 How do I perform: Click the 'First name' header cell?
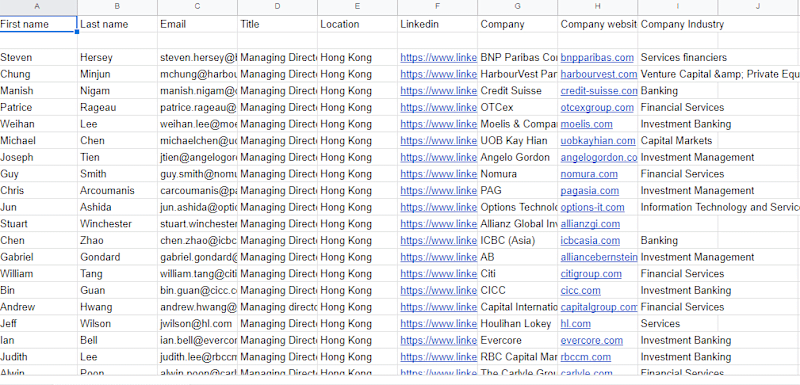[39, 24]
